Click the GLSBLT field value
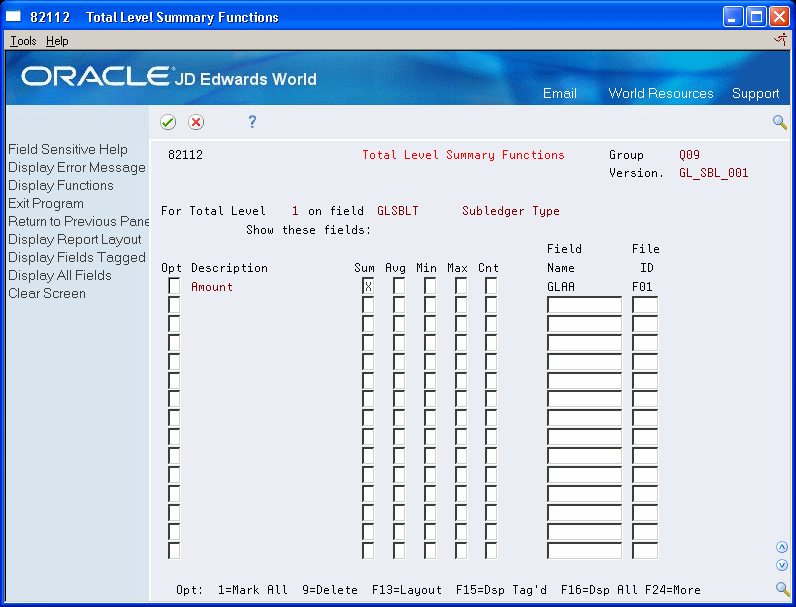796x607 pixels. 397,211
